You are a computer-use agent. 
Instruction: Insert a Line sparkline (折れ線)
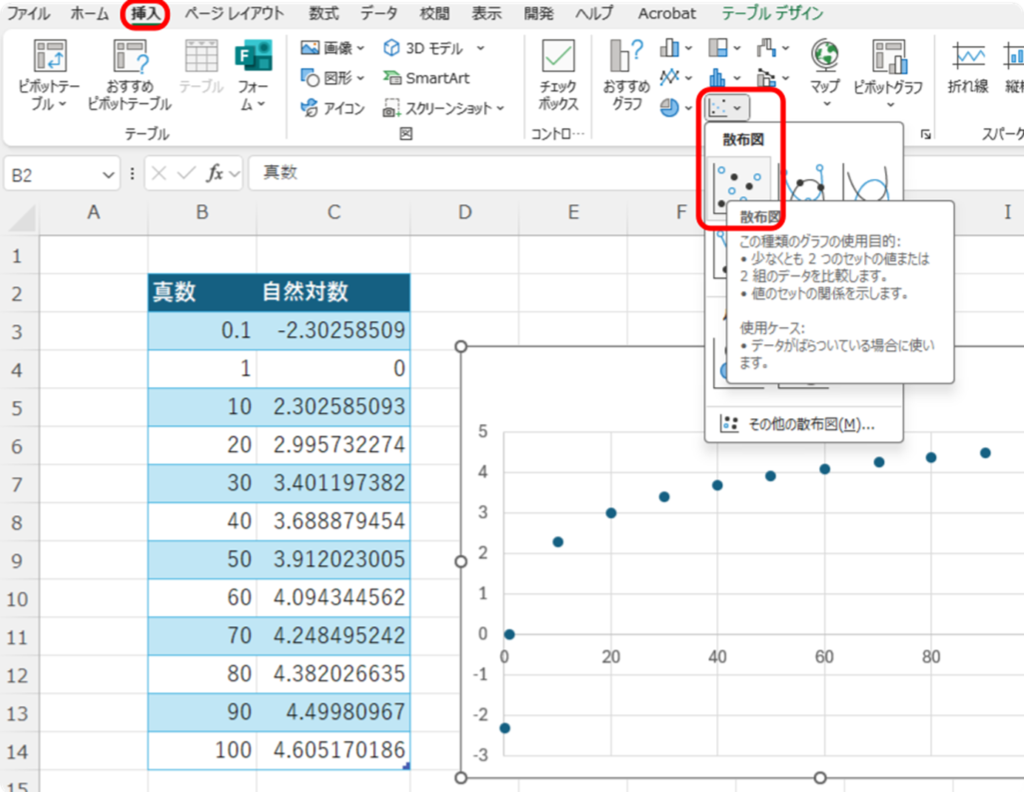pos(968,67)
